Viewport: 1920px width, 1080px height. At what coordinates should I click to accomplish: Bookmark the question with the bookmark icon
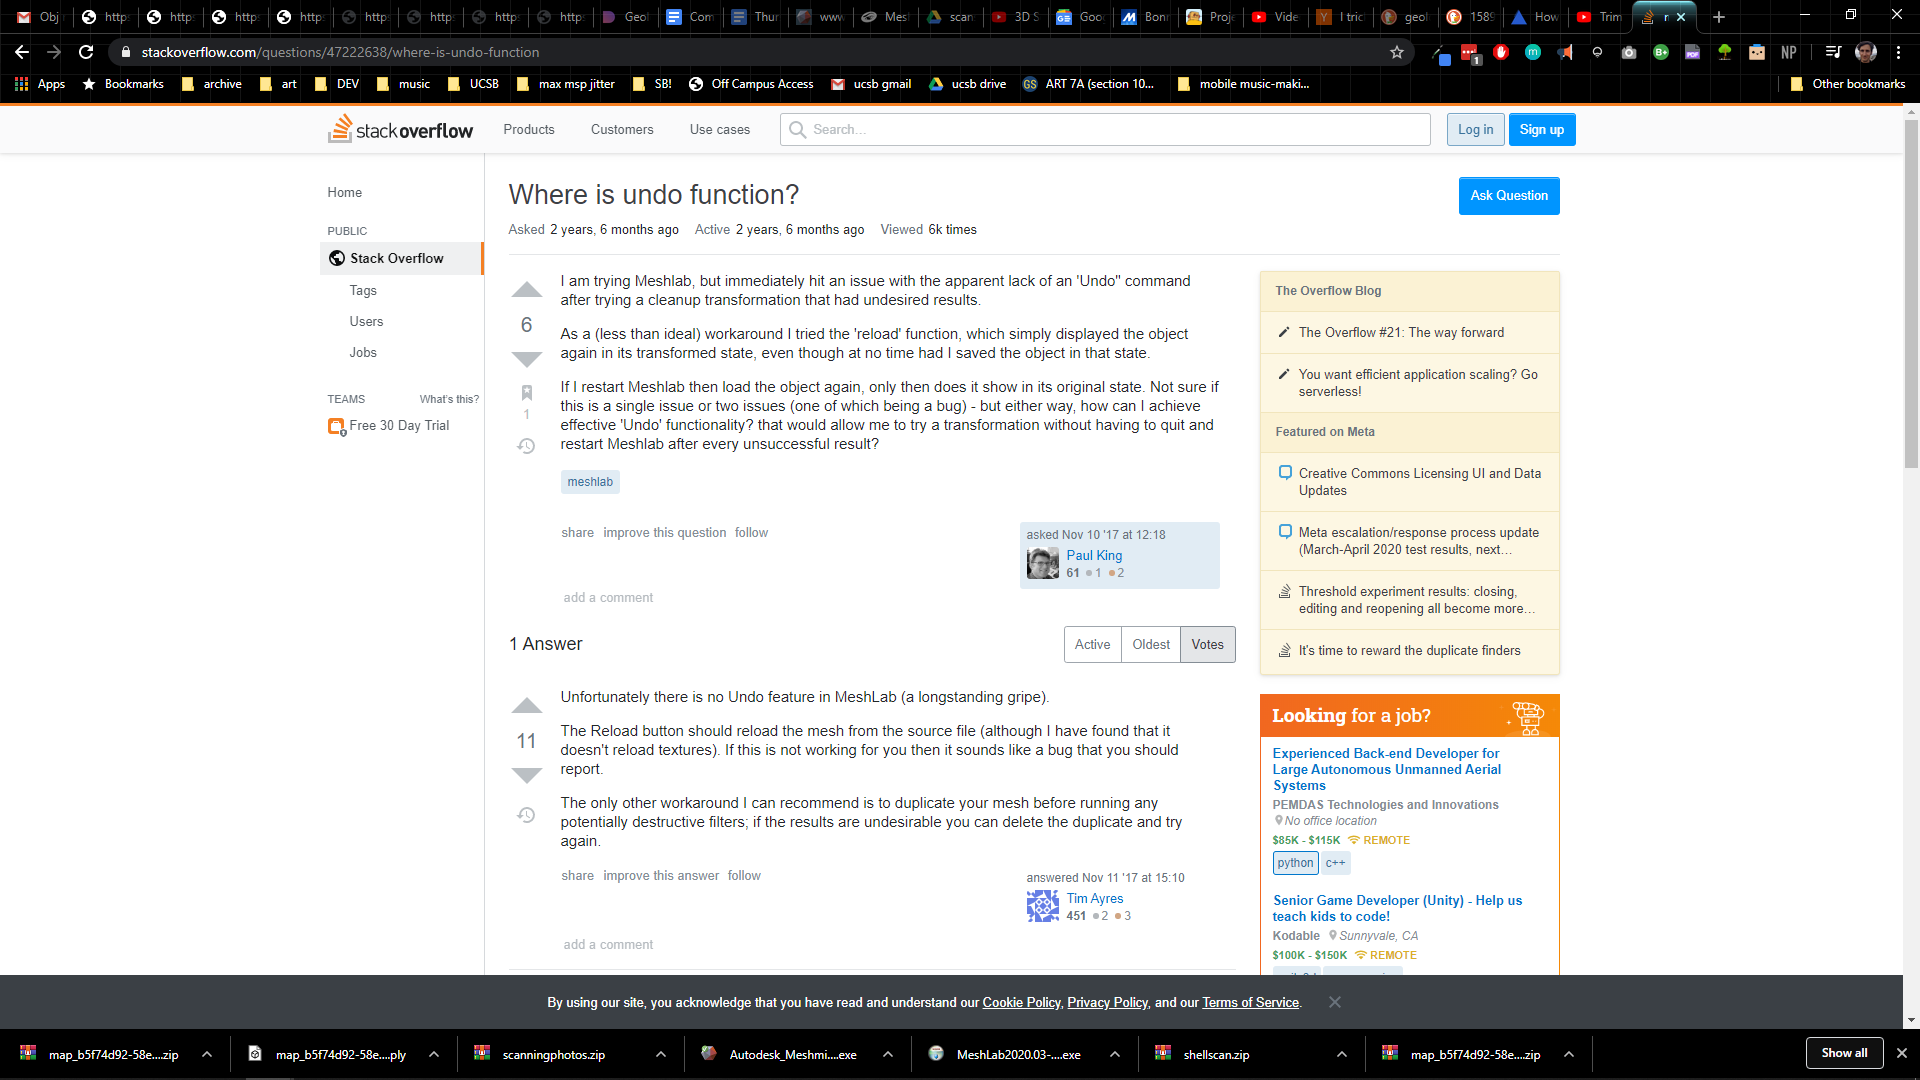pyautogui.click(x=526, y=392)
